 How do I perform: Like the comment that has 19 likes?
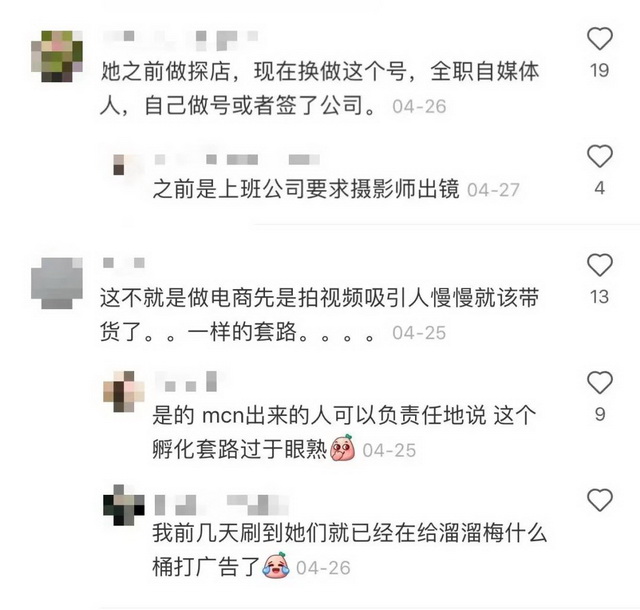click(600, 39)
